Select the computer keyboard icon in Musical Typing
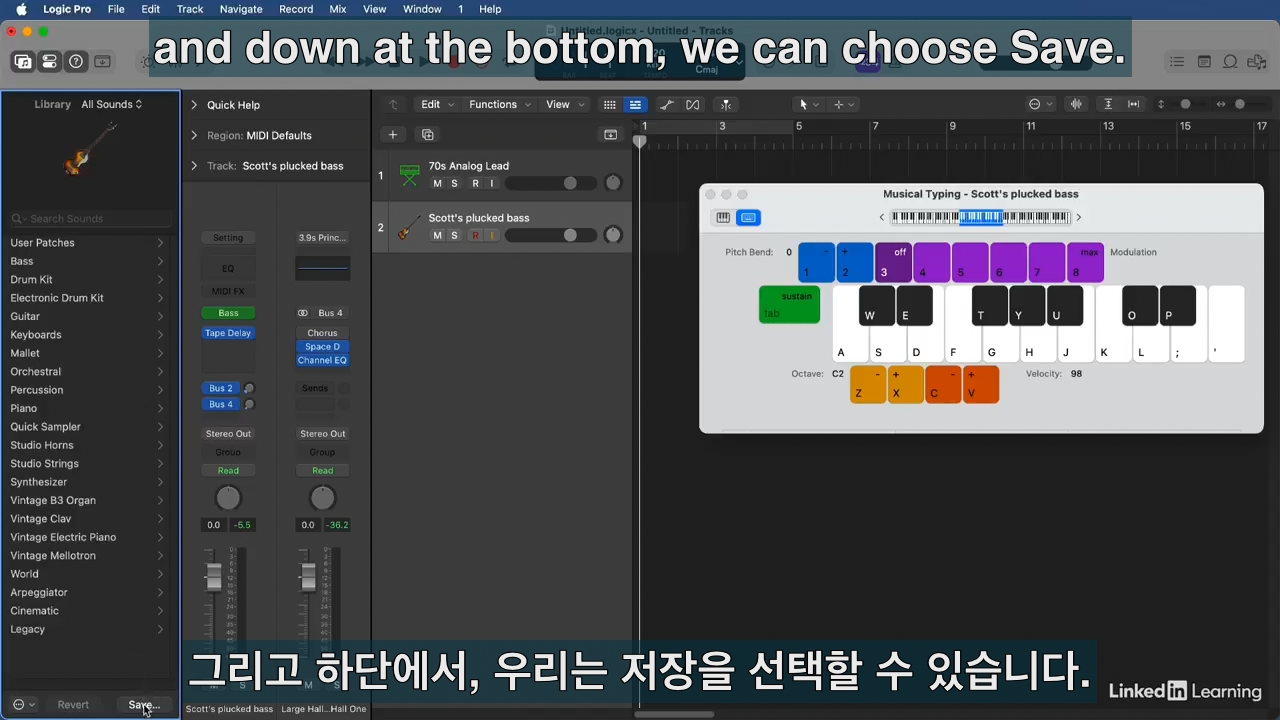The height and width of the screenshot is (720, 1280). click(748, 217)
